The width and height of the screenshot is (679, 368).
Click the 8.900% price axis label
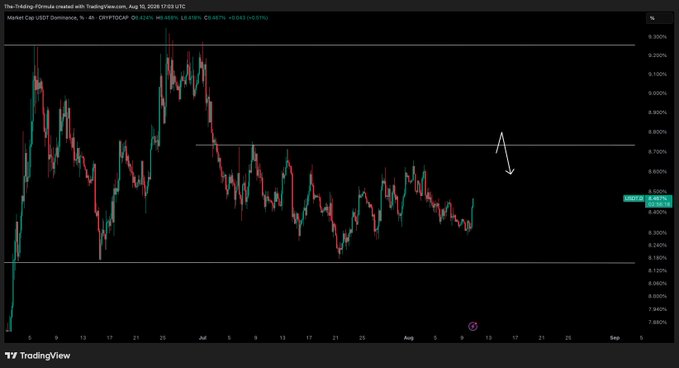point(657,113)
